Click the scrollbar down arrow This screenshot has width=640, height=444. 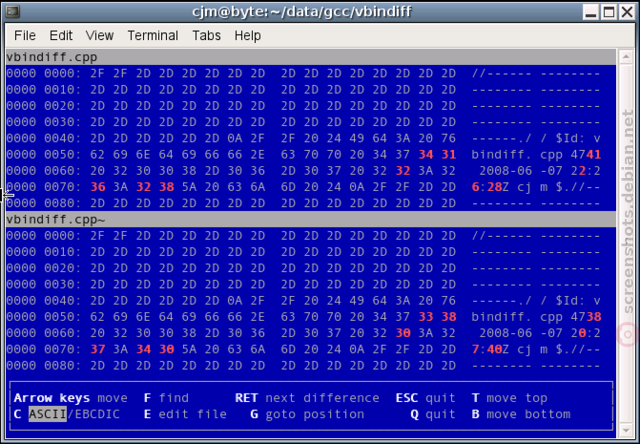pyautogui.click(x=626, y=430)
